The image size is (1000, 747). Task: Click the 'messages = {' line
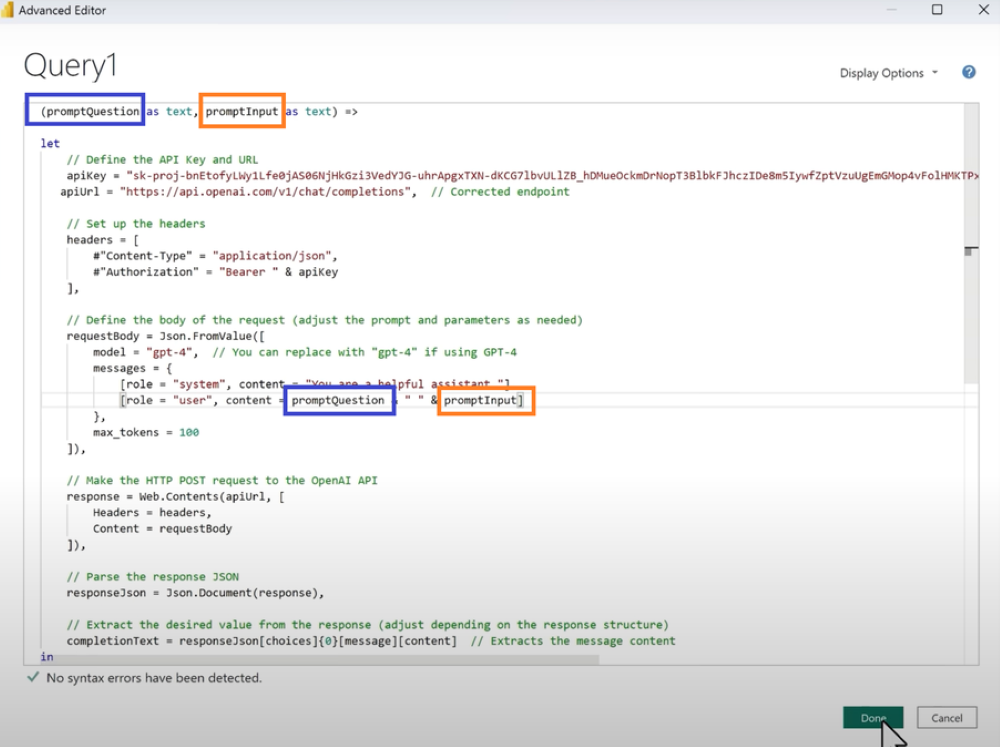coord(133,368)
